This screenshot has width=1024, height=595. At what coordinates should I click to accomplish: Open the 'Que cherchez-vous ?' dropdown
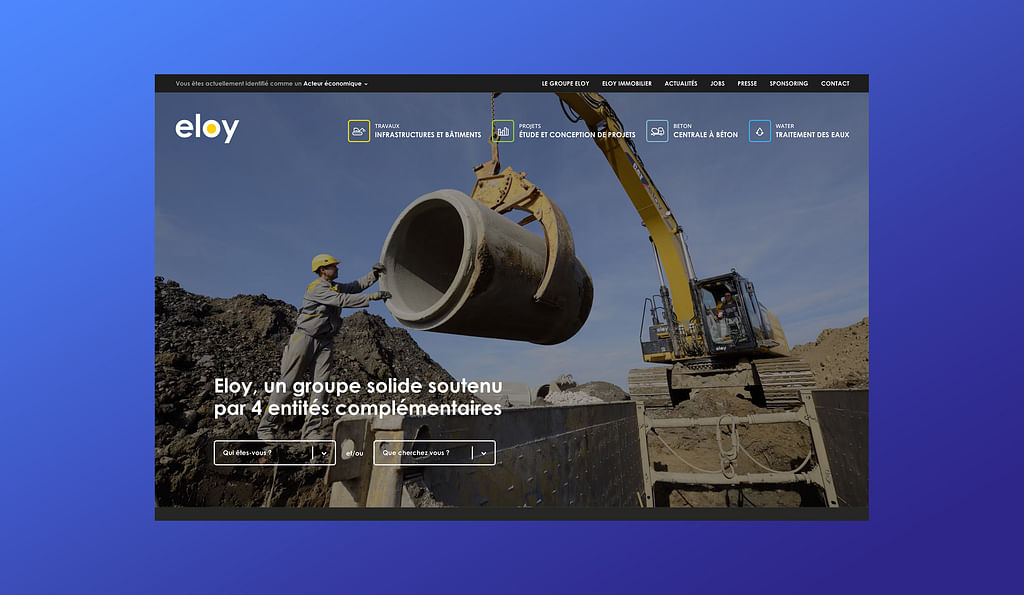(x=423, y=453)
